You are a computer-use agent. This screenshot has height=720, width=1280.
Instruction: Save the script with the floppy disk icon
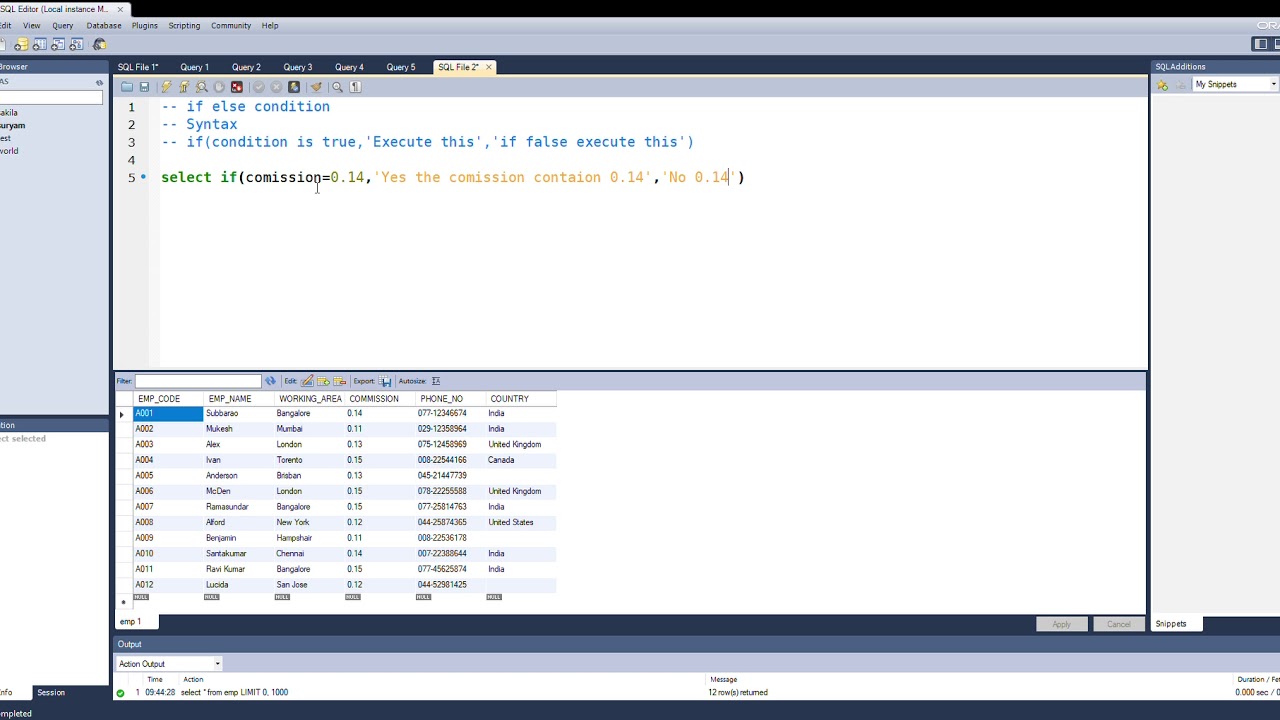point(144,87)
